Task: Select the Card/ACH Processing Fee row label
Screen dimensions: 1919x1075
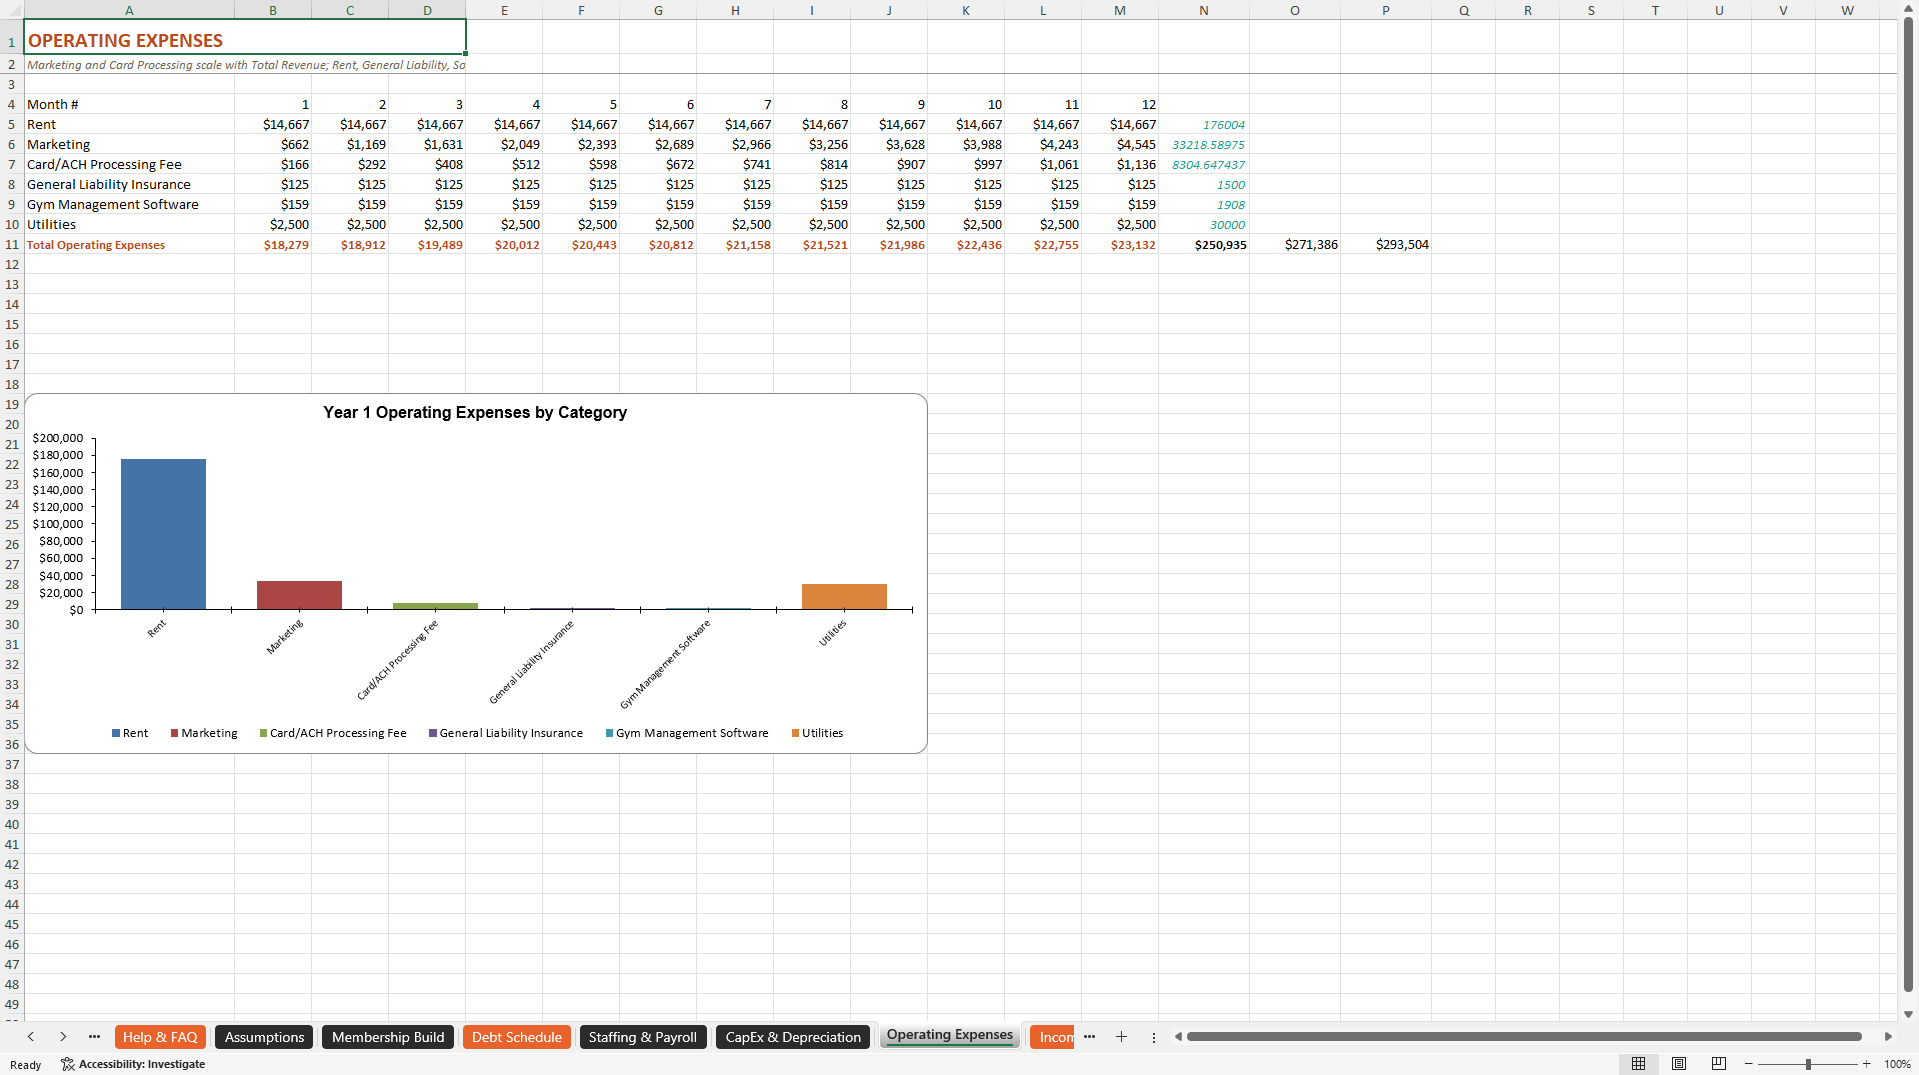Action: (129, 165)
